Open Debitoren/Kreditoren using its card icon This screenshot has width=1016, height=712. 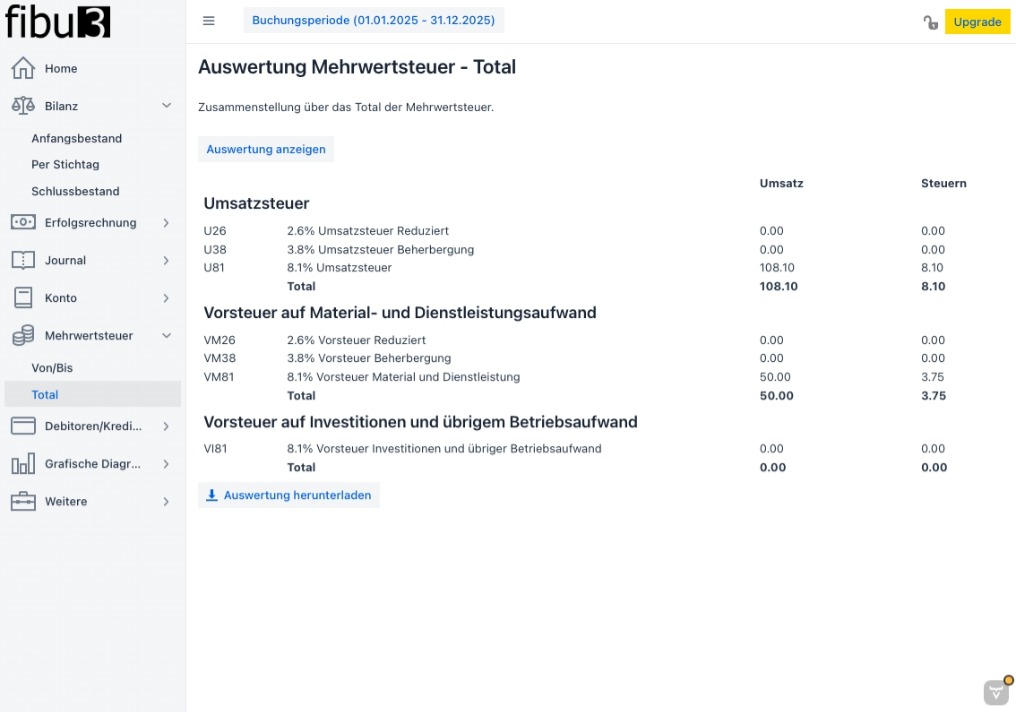coord(22,426)
